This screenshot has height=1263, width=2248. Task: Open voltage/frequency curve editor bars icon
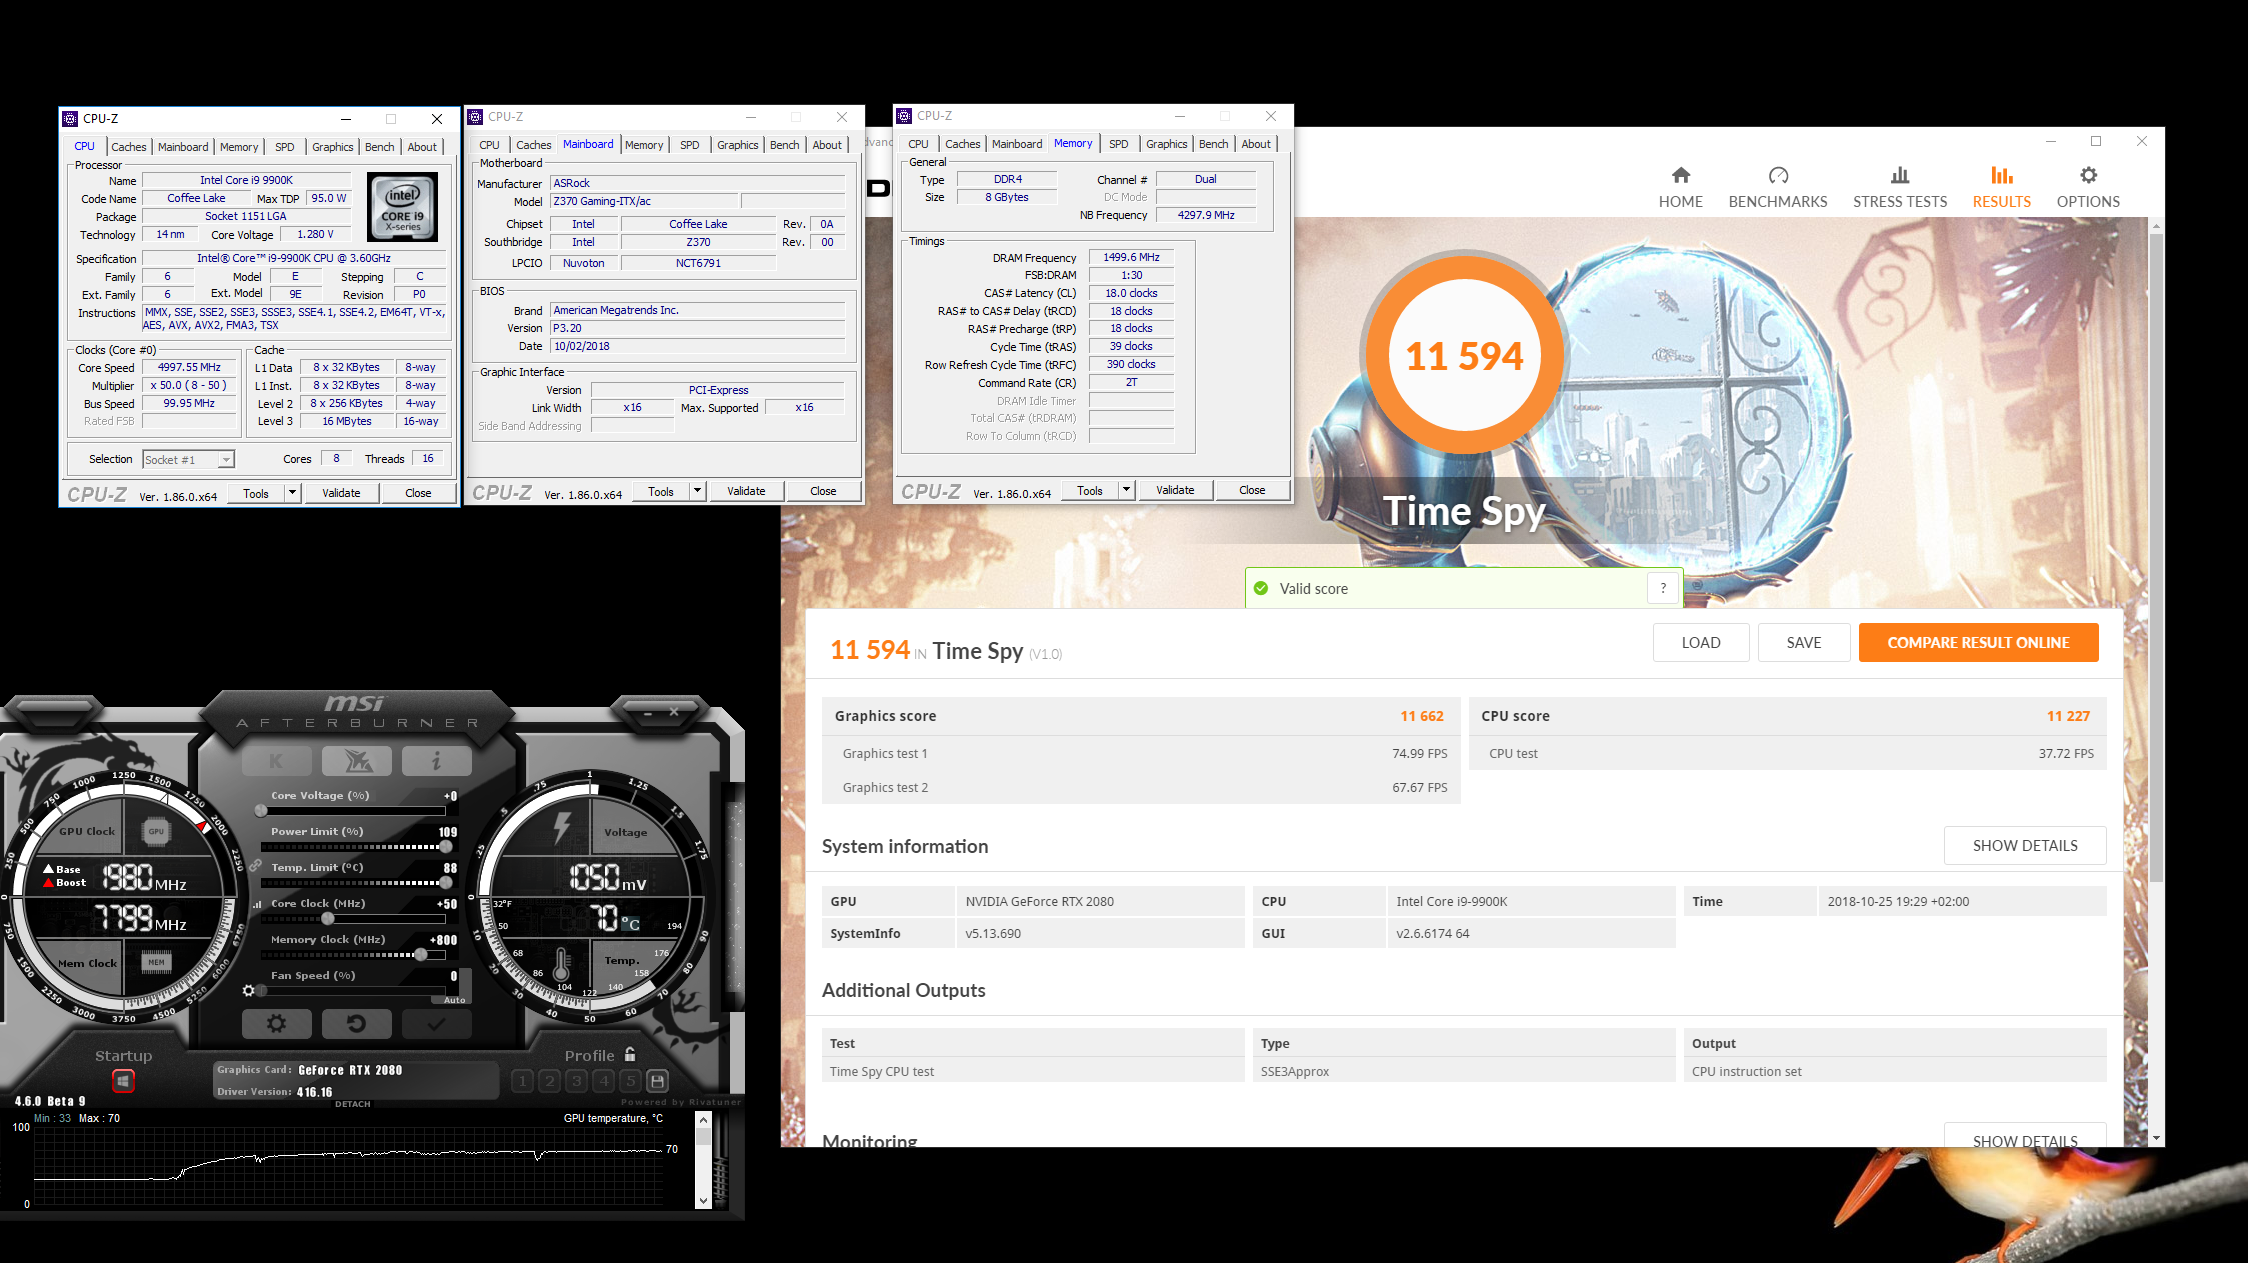(x=257, y=904)
